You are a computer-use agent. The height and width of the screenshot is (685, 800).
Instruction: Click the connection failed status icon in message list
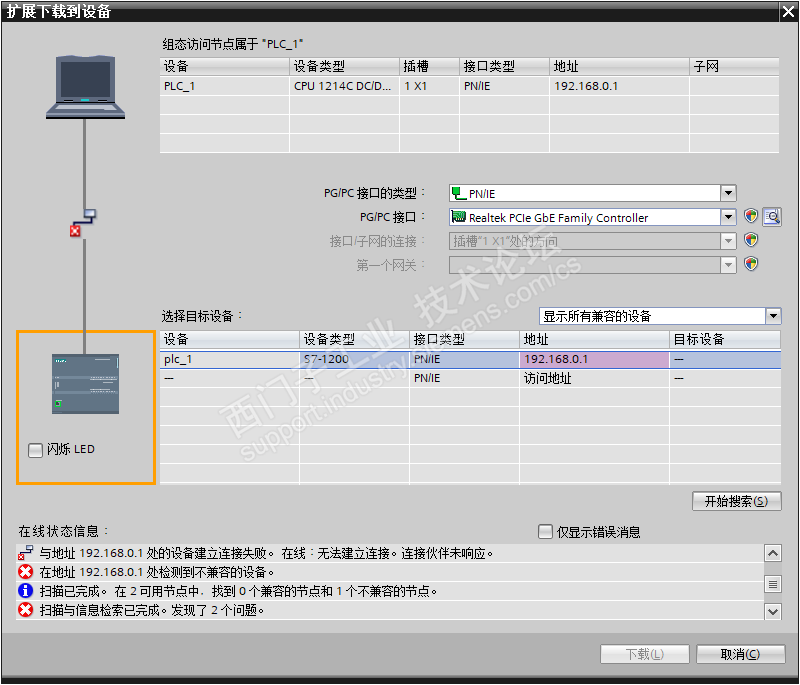(26, 553)
